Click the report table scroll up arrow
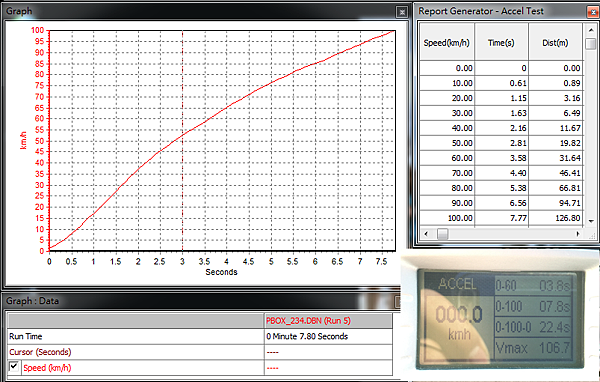The width and height of the screenshot is (600, 382). coord(591,30)
